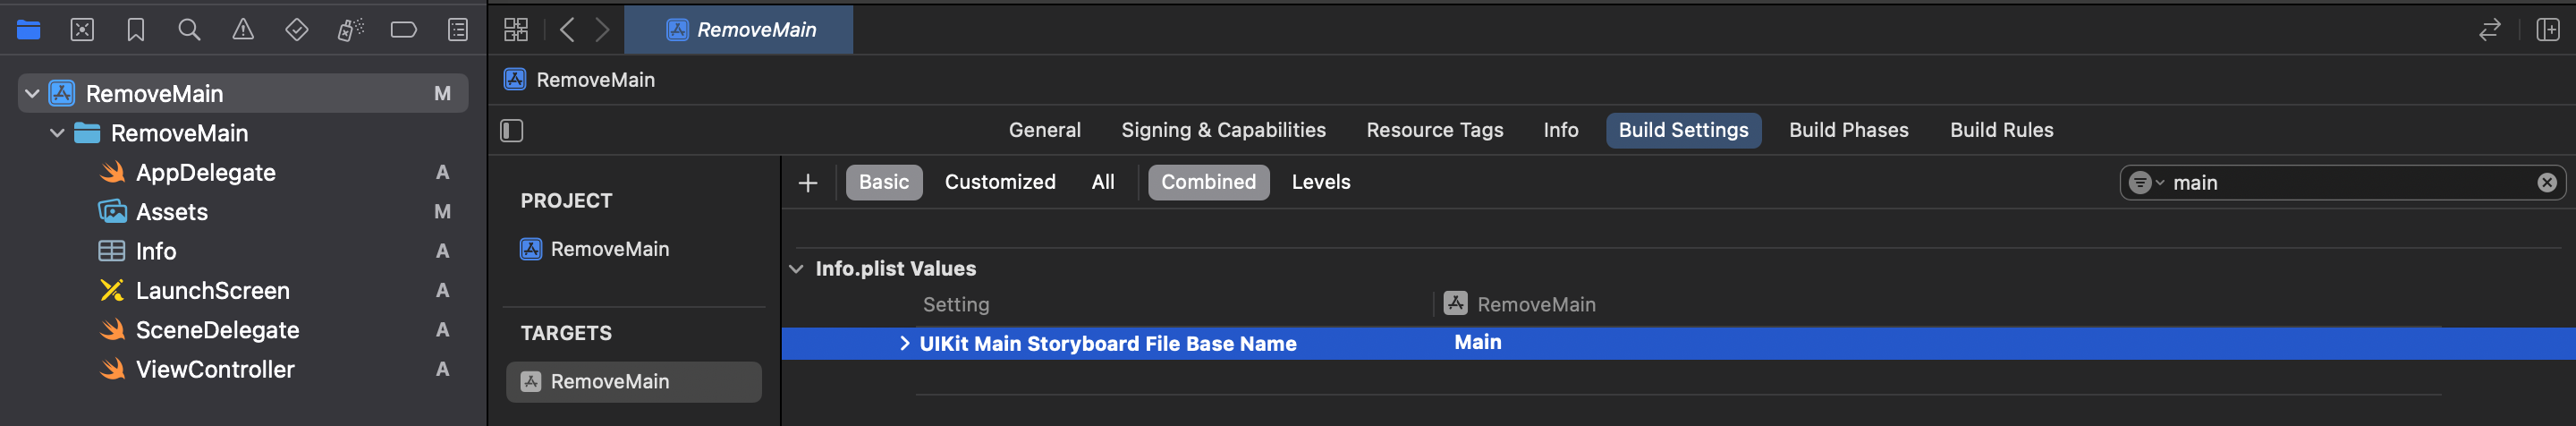The width and height of the screenshot is (2576, 426).
Task: Open the Debug navigator icon
Action: (350, 30)
